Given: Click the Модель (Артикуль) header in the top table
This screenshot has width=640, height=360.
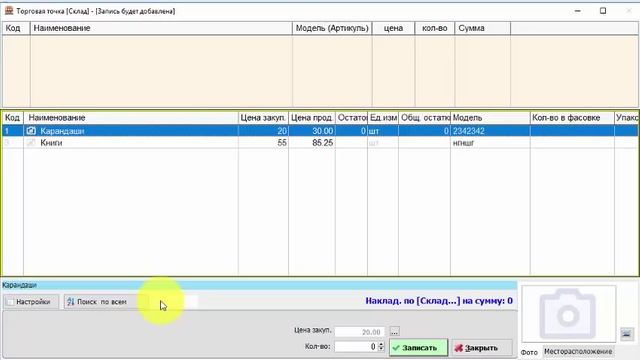Looking at the screenshot, I should (332, 28).
